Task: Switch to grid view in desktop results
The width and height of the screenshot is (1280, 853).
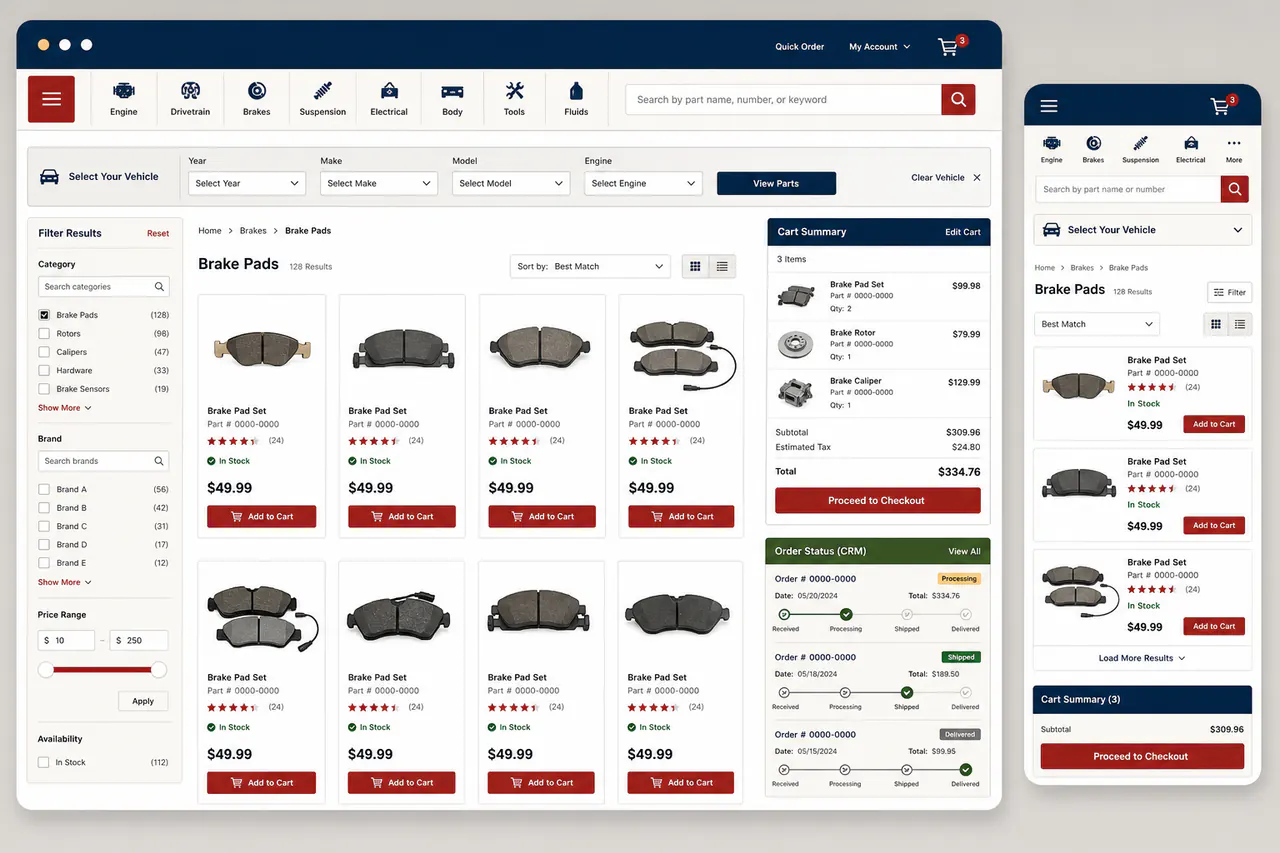Action: coord(695,267)
